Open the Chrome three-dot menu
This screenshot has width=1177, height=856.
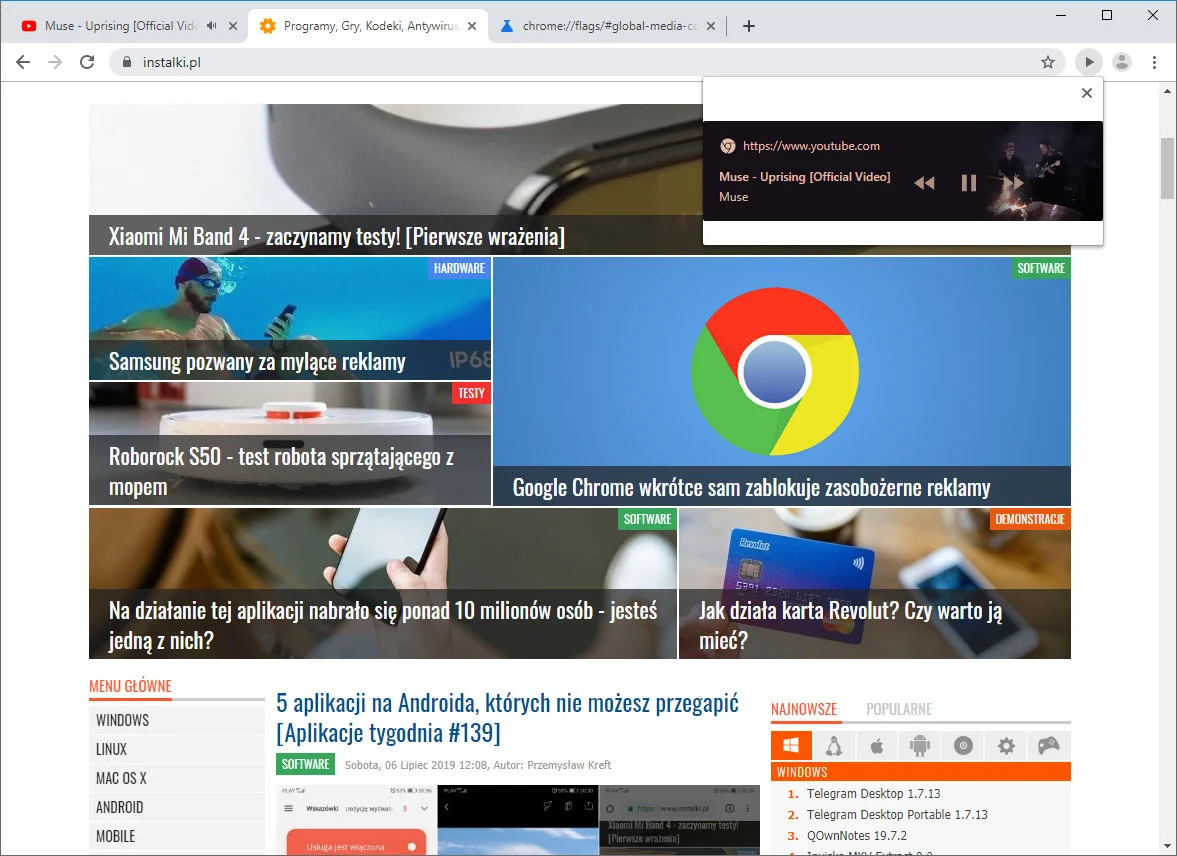coord(1154,62)
